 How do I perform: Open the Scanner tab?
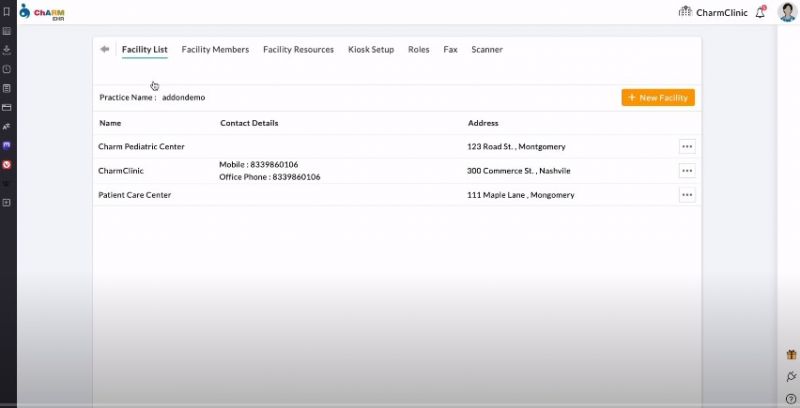pyautogui.click(x=487, y=49)
